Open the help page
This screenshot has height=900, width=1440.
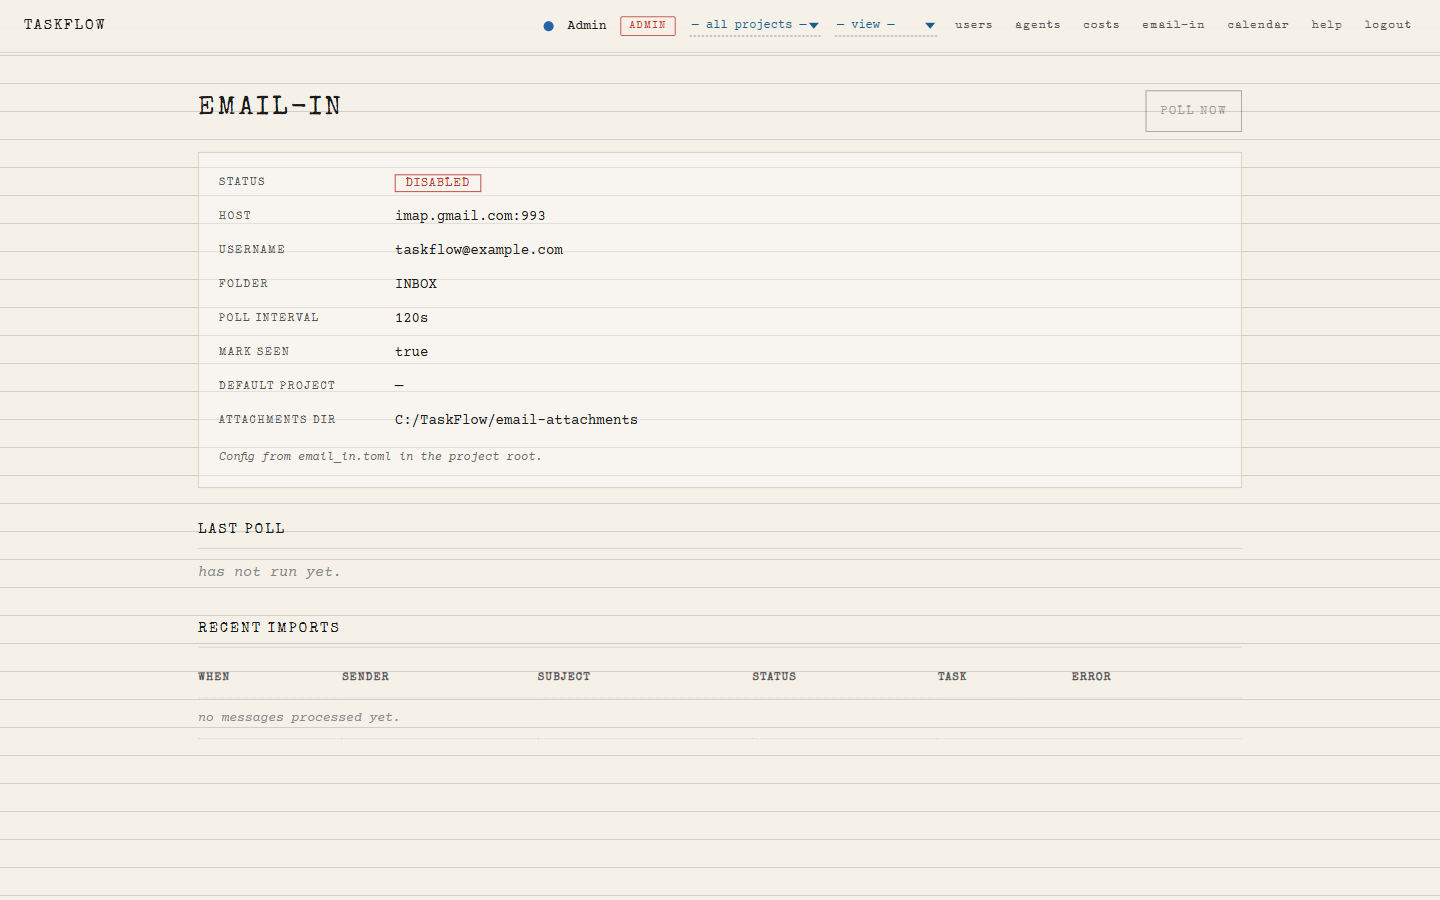[x=1326, y=25]
